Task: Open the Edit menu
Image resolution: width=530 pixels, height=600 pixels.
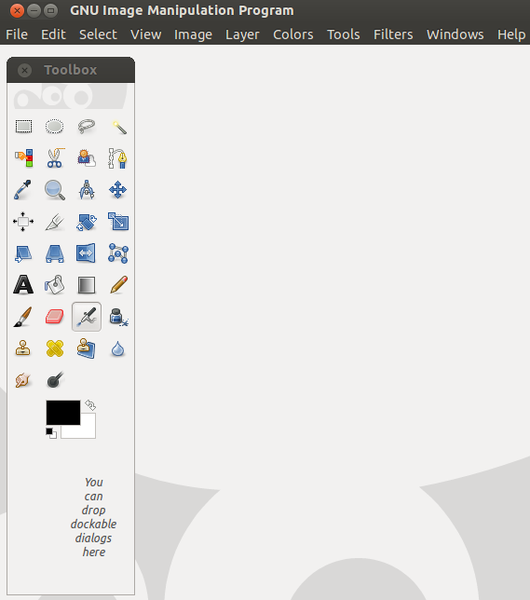Action: pyautogui.click(x=54, y=35)
